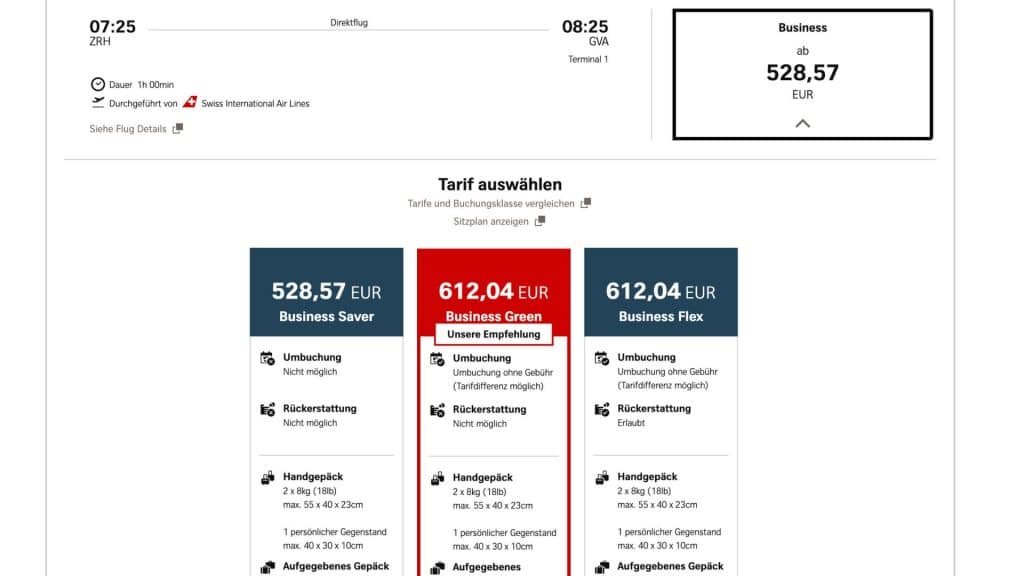
Task: Click the Umbuchung calendar icon in Business Saver
Action: 267,358
